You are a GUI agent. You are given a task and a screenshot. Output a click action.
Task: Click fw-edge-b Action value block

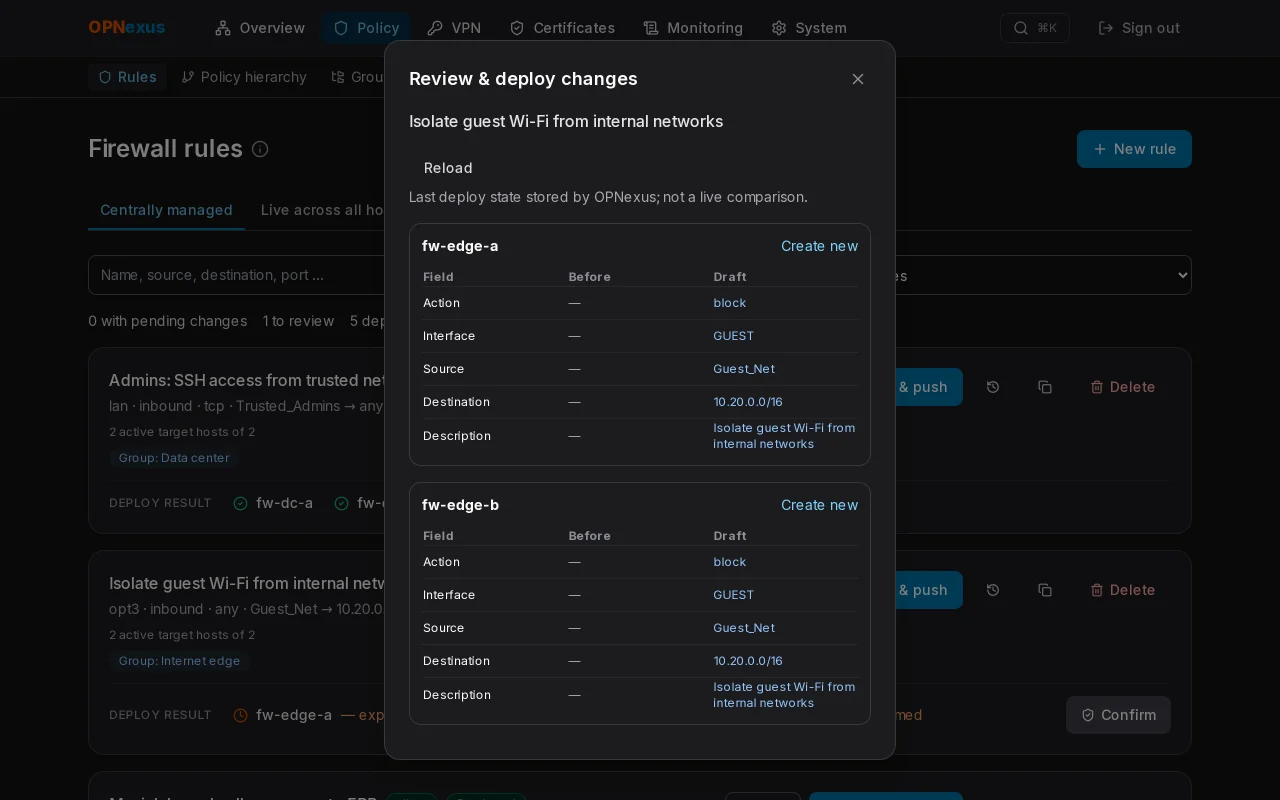[x=730, y=562]
